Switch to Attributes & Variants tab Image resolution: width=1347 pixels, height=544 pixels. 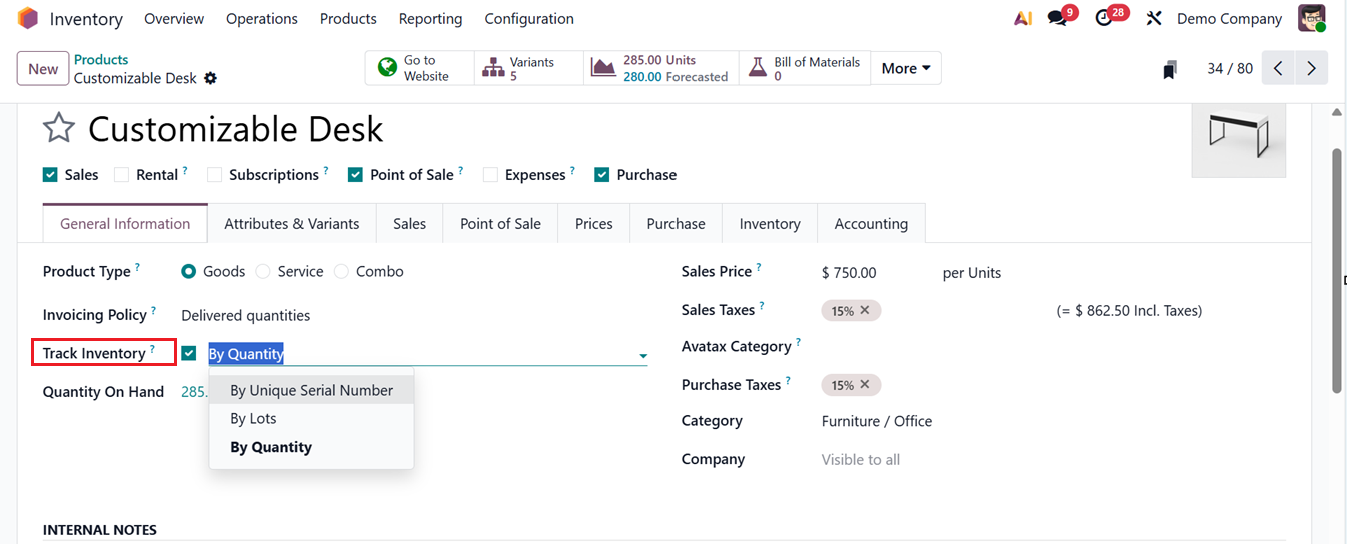[x=291, y=224]
